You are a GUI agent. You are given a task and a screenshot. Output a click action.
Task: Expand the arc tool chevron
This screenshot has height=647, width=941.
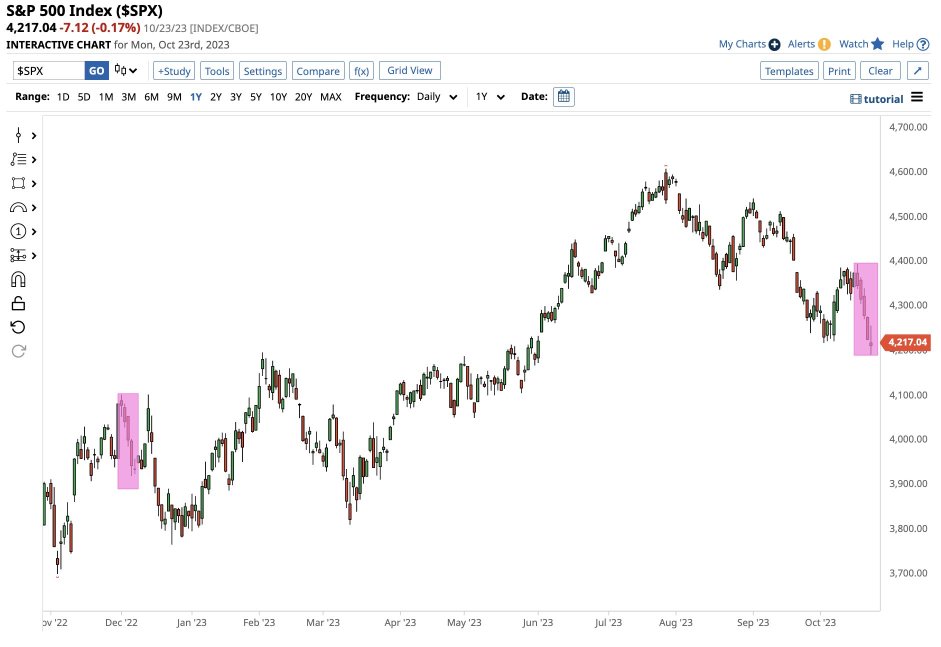pyautogui.click(x=34, y=208)
